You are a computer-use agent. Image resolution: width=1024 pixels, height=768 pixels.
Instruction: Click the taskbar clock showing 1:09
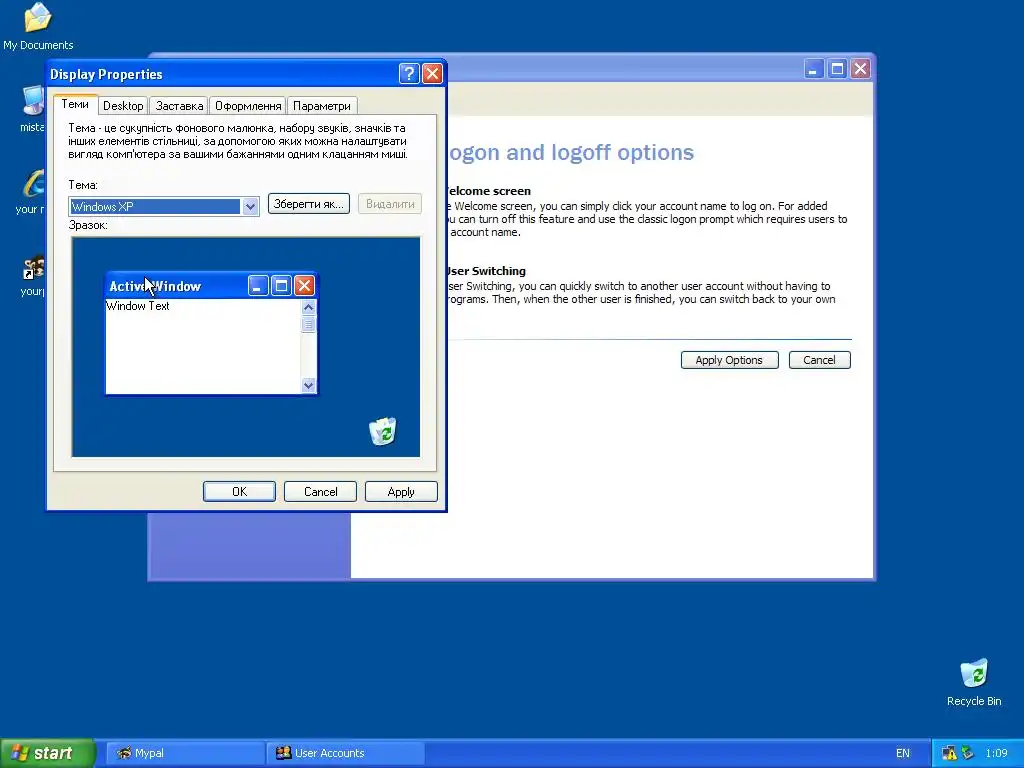[x=997, y=753]
